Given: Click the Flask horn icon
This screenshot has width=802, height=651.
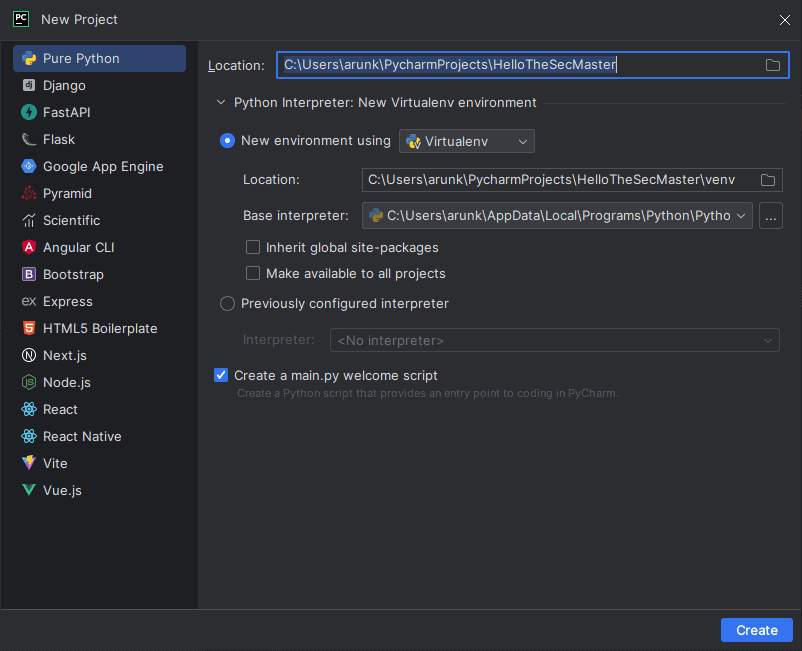Looking at the screenshot, I should [29, 140].
